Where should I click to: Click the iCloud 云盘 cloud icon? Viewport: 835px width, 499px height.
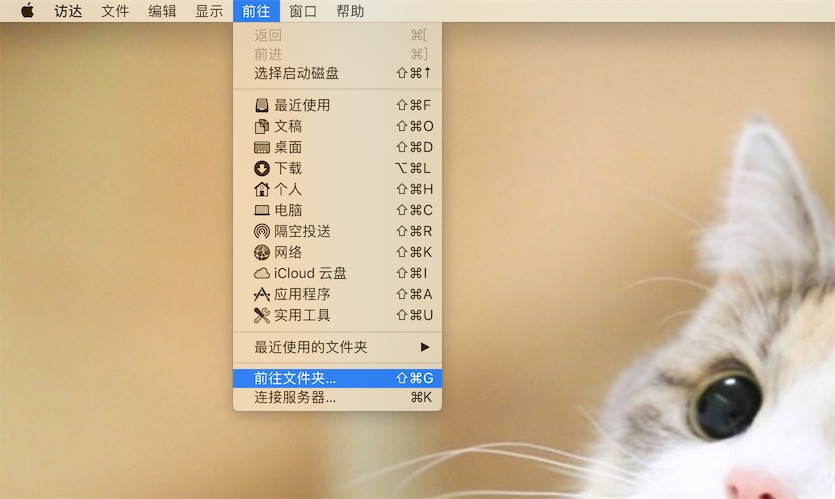(x=261, y=273)
